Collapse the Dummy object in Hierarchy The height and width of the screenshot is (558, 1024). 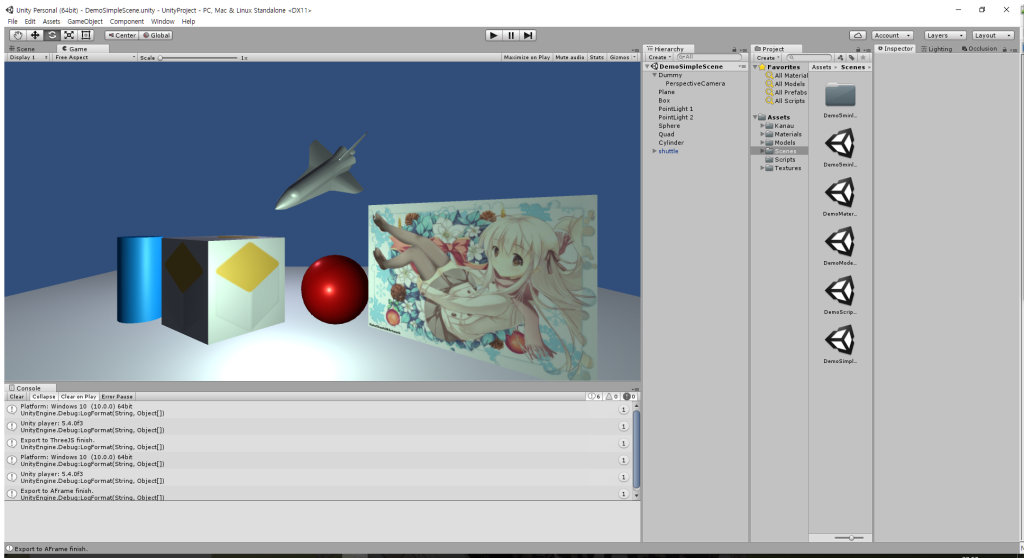click(654, 75)
